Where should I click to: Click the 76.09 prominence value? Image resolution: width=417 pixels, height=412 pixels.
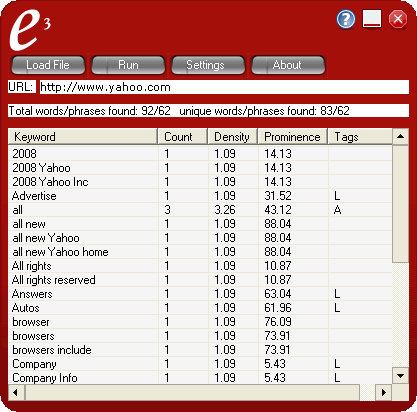tap(278, 322)
